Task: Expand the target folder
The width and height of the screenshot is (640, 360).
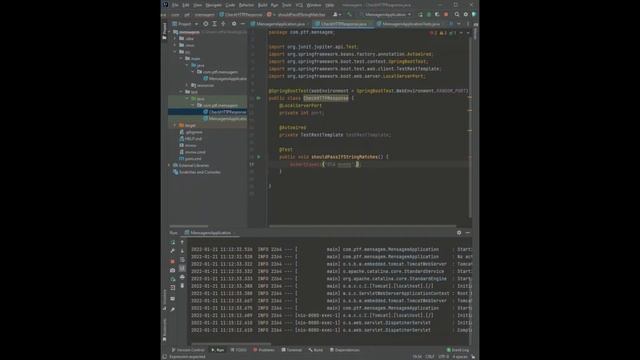Action: click(176, 125)
